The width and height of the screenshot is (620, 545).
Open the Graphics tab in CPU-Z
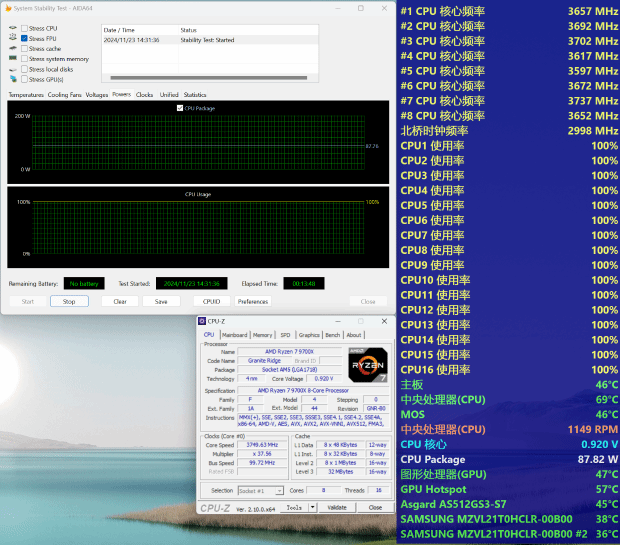tap(309, 335)
